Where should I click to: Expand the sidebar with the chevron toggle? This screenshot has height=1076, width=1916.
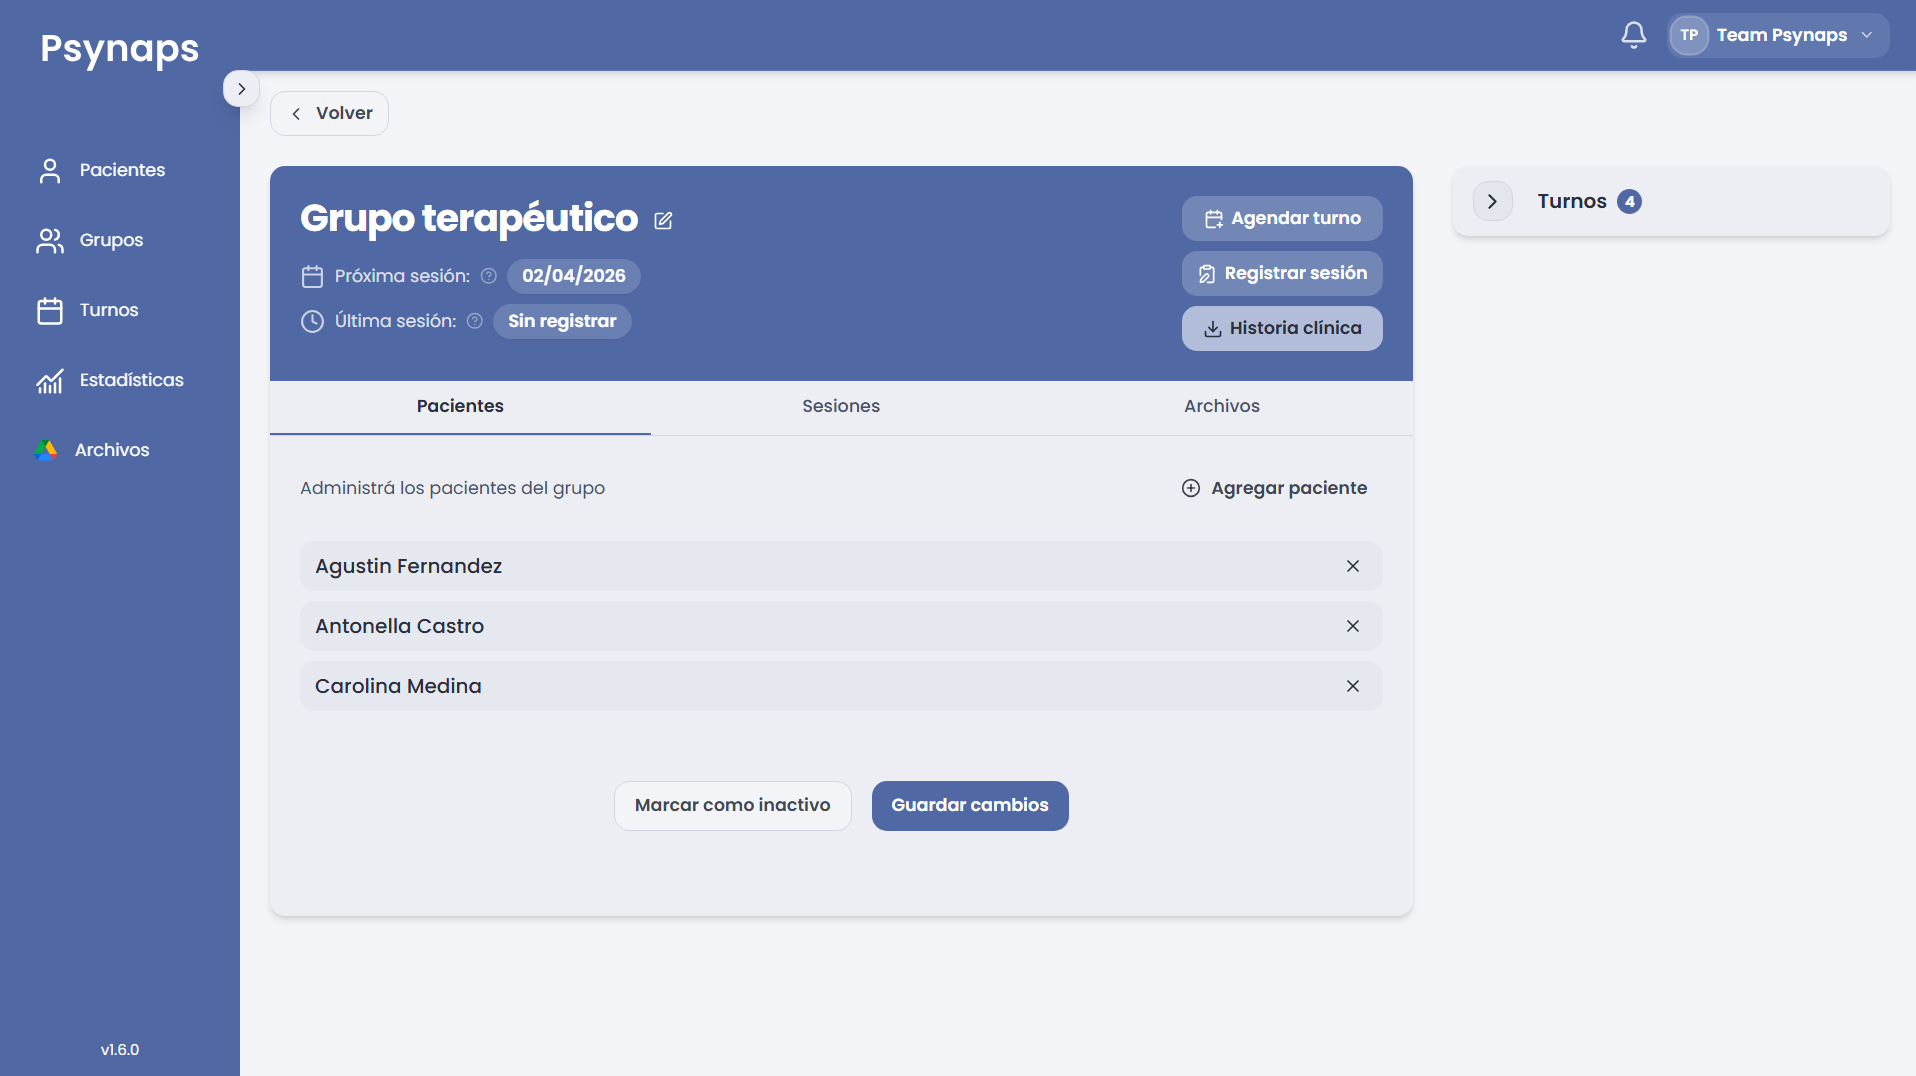pyautogui.click(x=241, y=89)
